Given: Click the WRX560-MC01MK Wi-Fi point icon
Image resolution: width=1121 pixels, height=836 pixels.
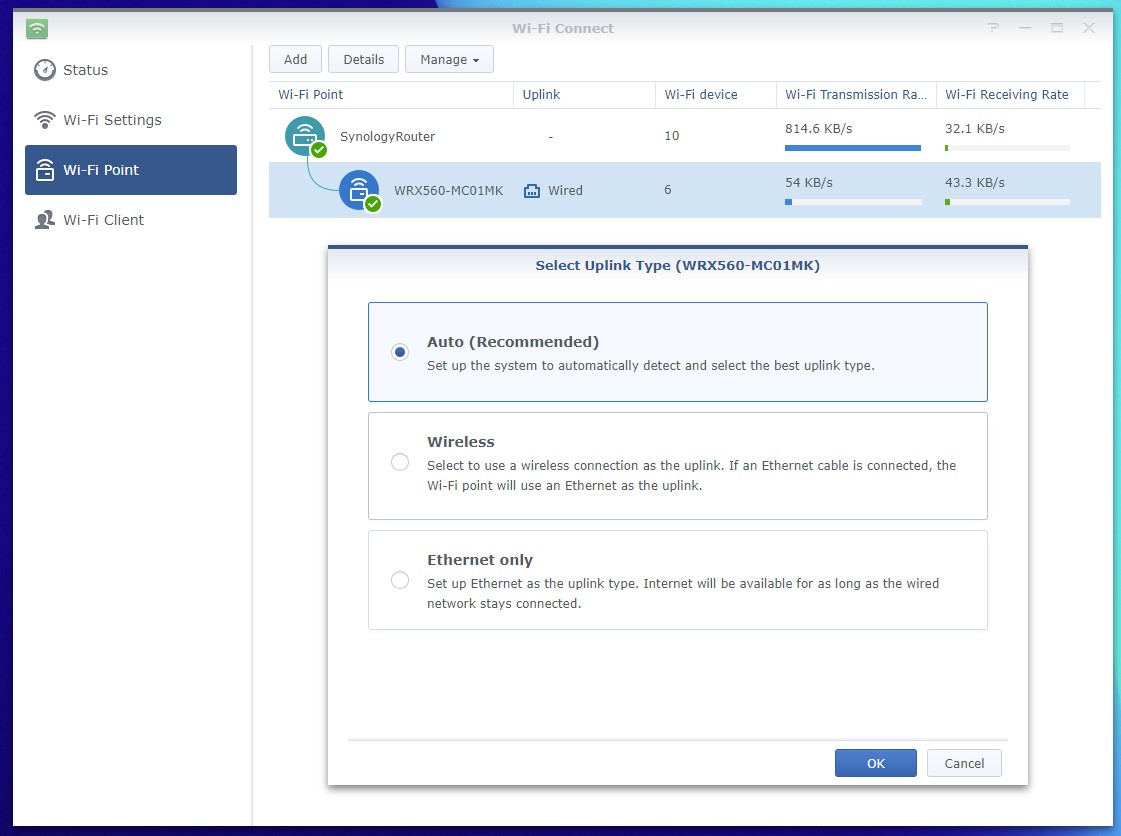Looking at the screenshot, I should pos(359,190).
